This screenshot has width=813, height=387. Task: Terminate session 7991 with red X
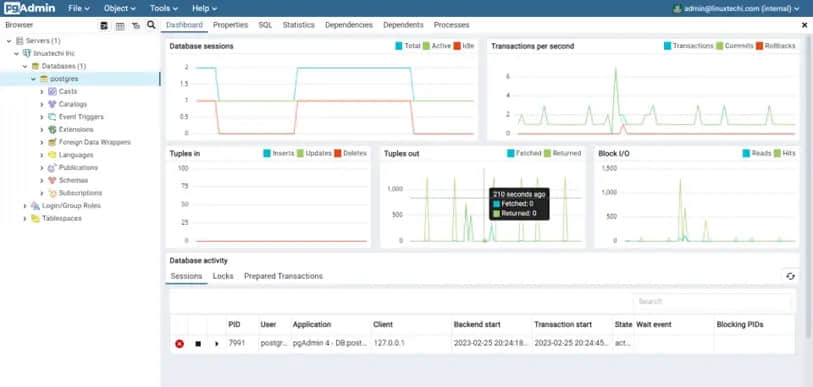click(179, 344)
